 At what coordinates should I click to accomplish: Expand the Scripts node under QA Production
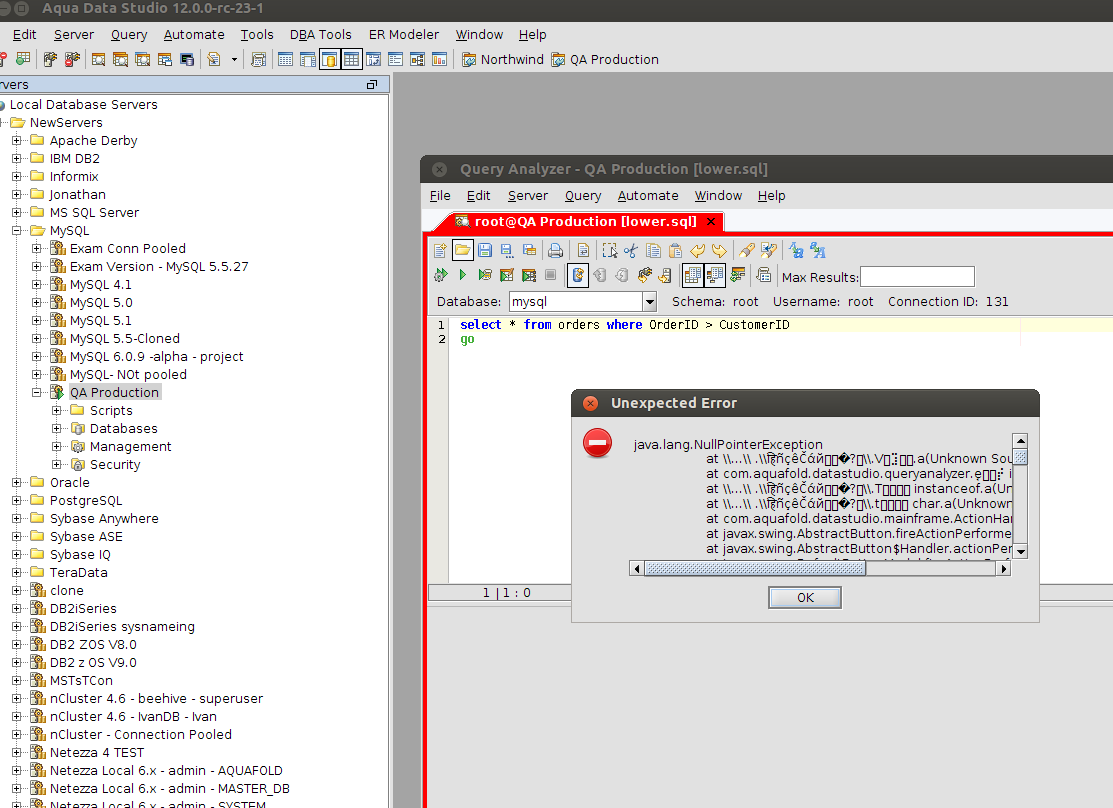pos(57,410)
